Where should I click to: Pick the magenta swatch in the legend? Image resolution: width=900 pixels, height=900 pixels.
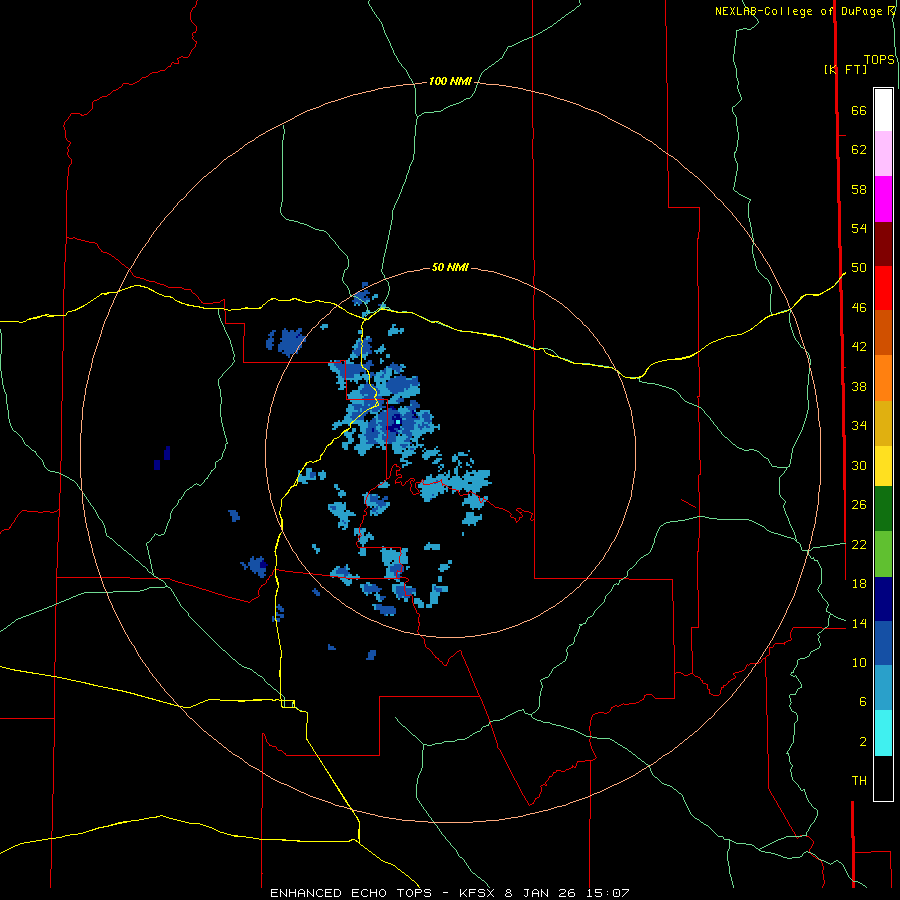(x=883, y=199)
